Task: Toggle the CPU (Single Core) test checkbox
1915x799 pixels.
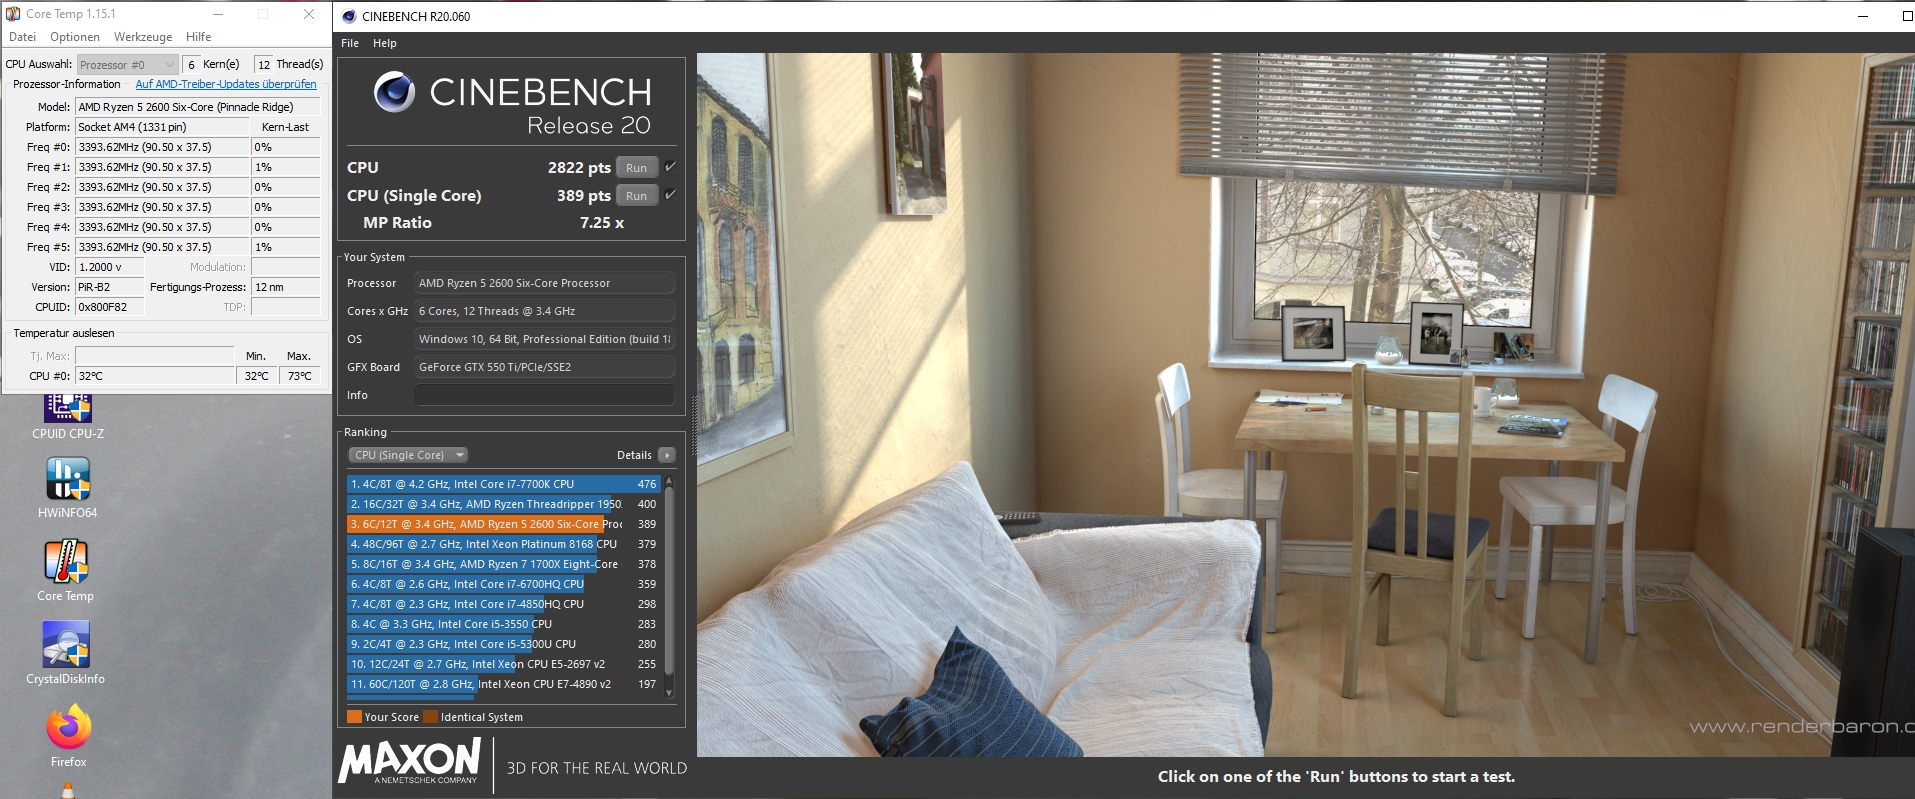Action: point(670,195)
